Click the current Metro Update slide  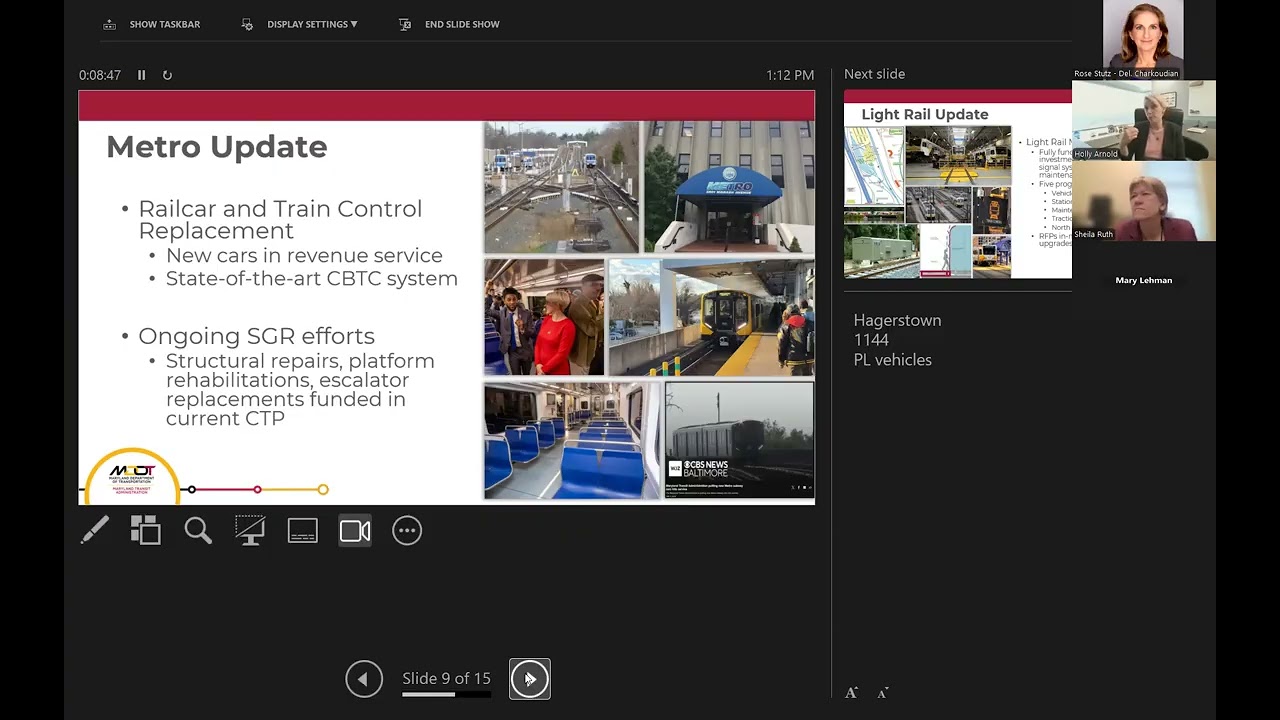pyautogui.click(x=447, y=298)
